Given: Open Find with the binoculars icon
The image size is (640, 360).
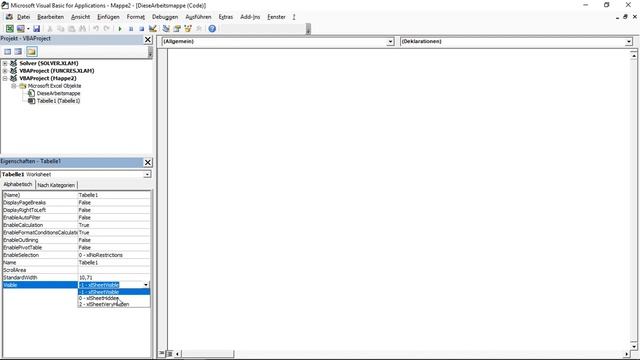Looking at the screenshot, I should coord(82,29).
